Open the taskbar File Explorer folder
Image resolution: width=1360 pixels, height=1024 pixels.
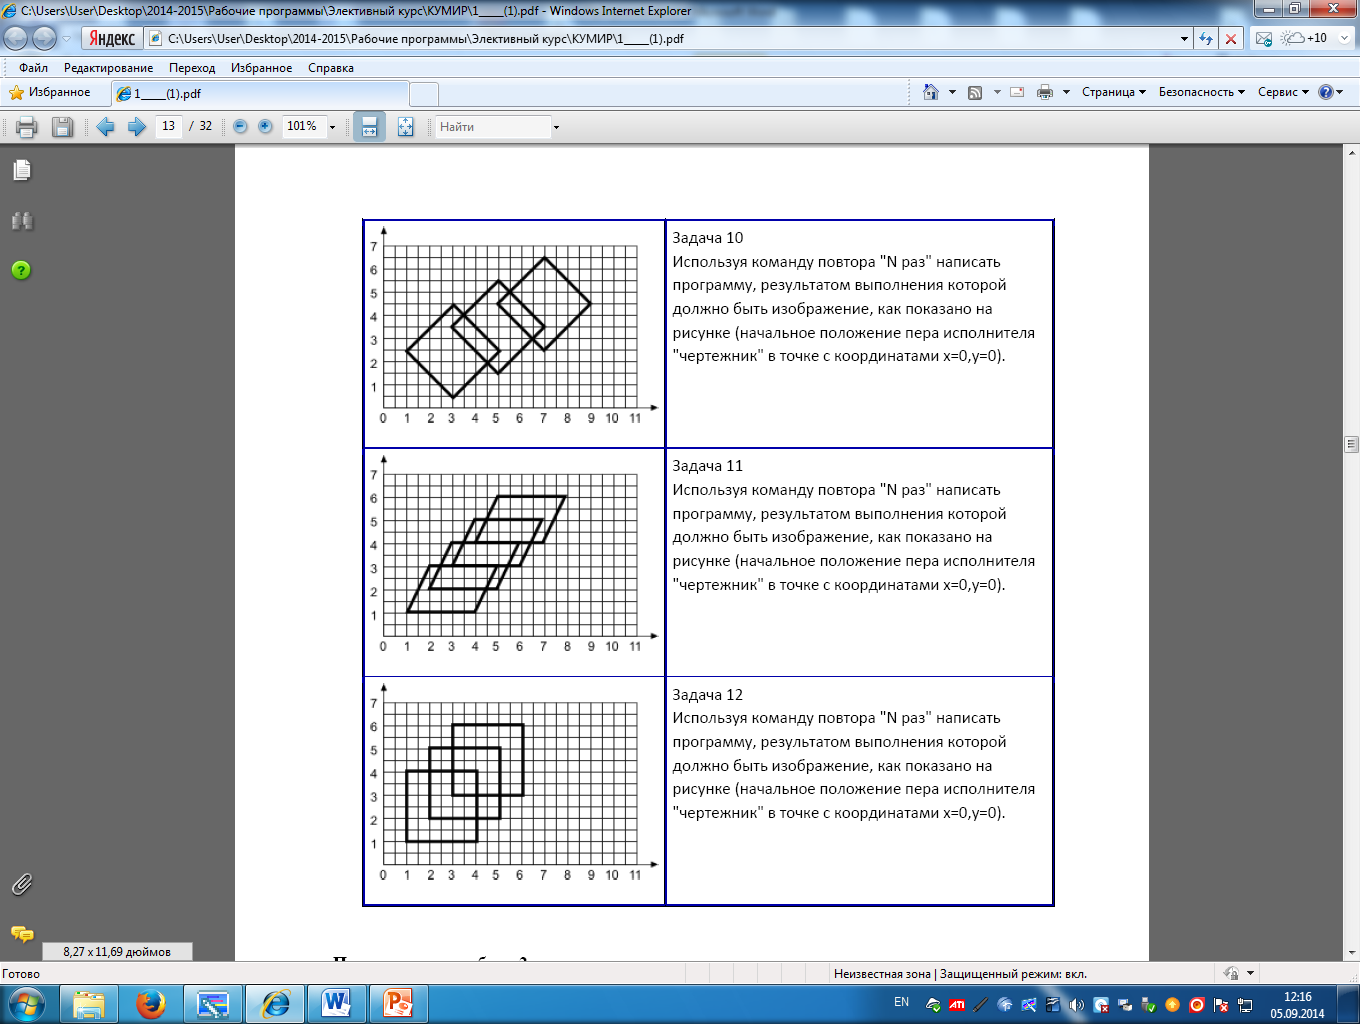click(x=89, y=1003)
